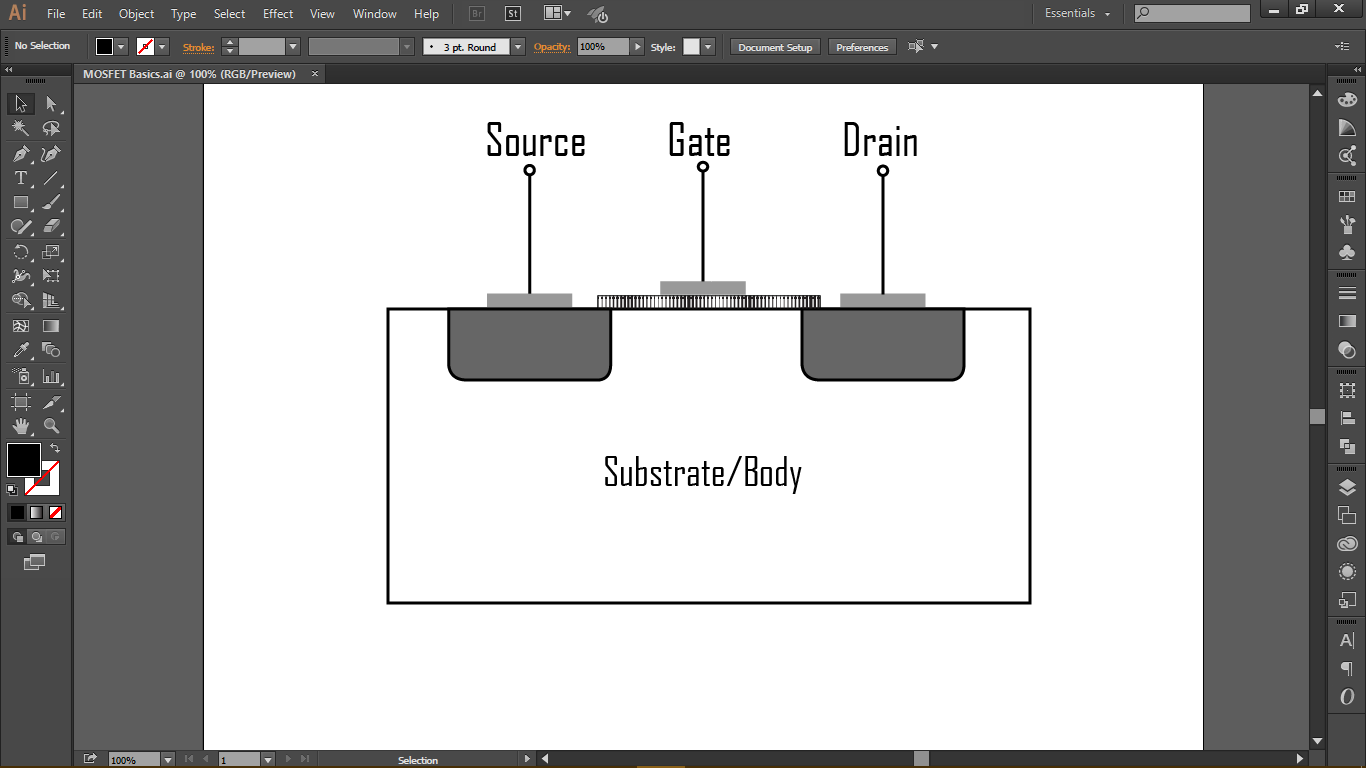Screen dimensions: 1366x768
Task: Select the Hand tool
Action: point(21,427)
